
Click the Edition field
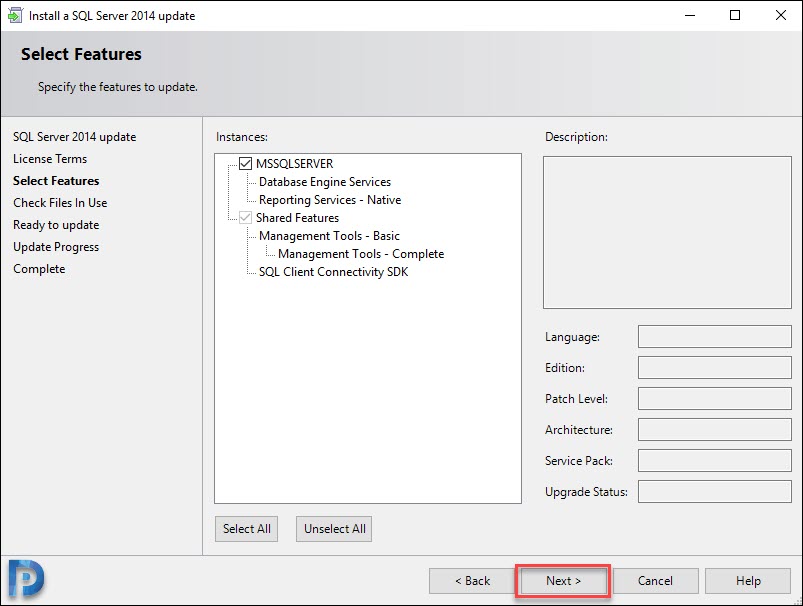(714, 367)
